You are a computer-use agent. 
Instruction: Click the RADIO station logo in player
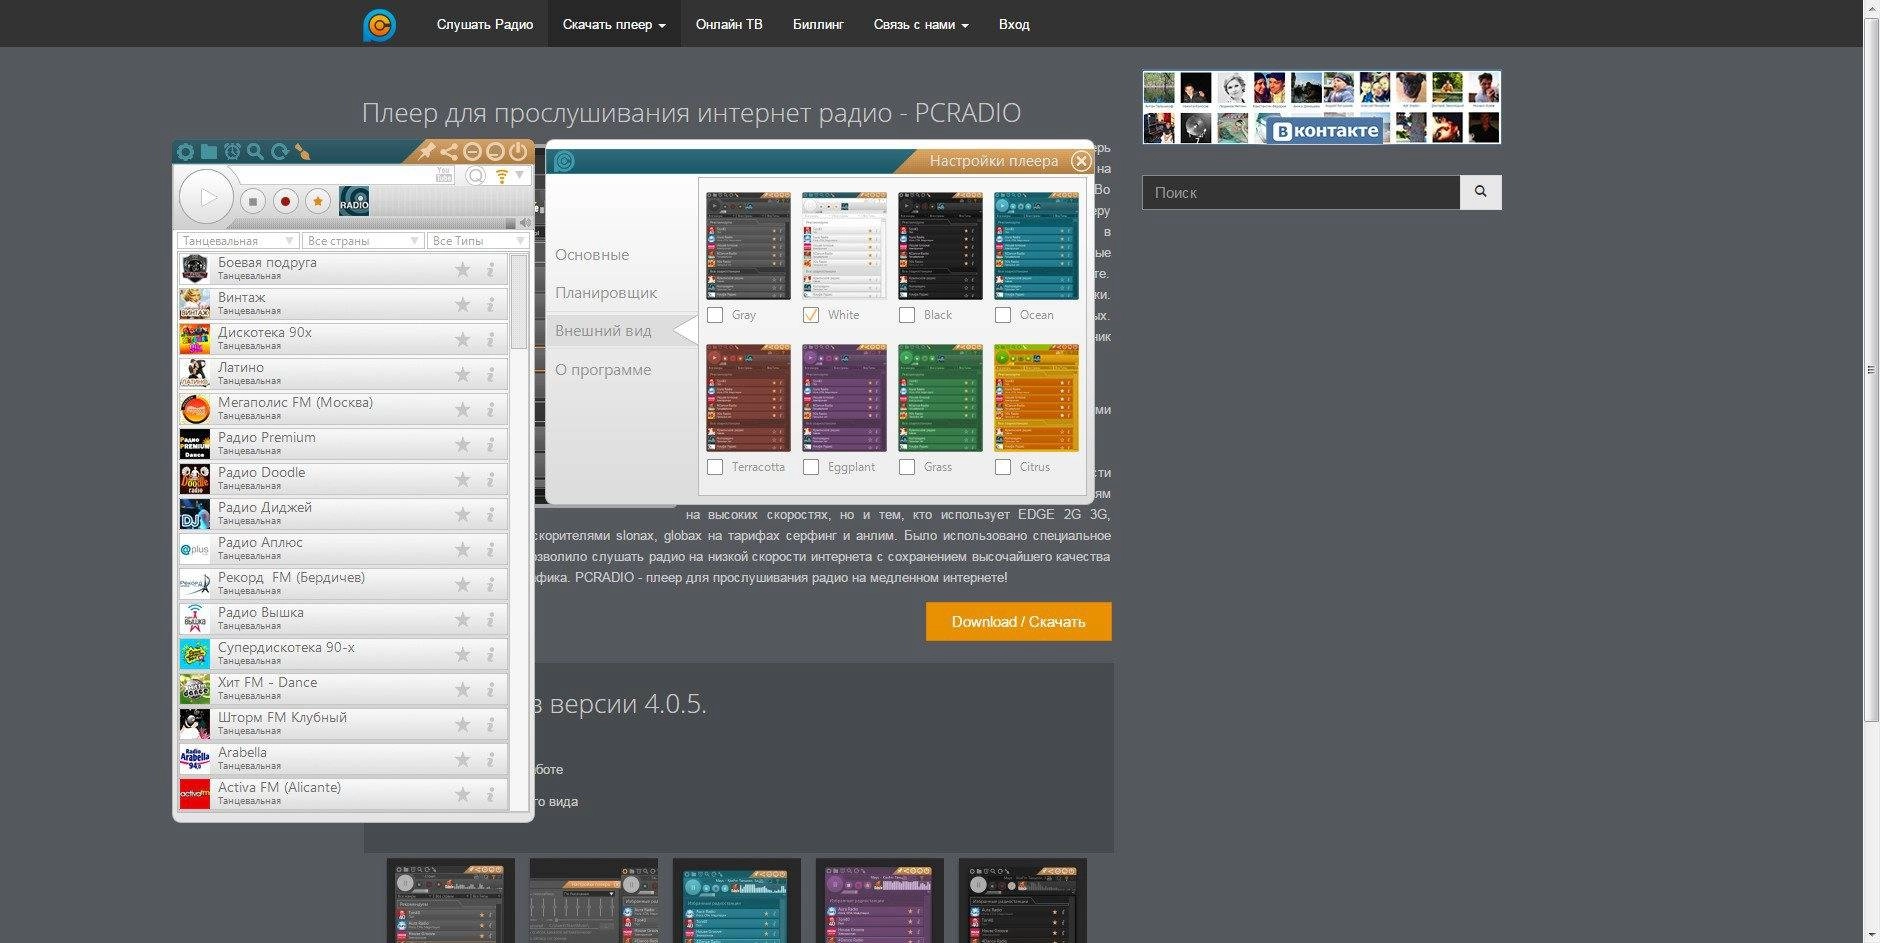354,200
